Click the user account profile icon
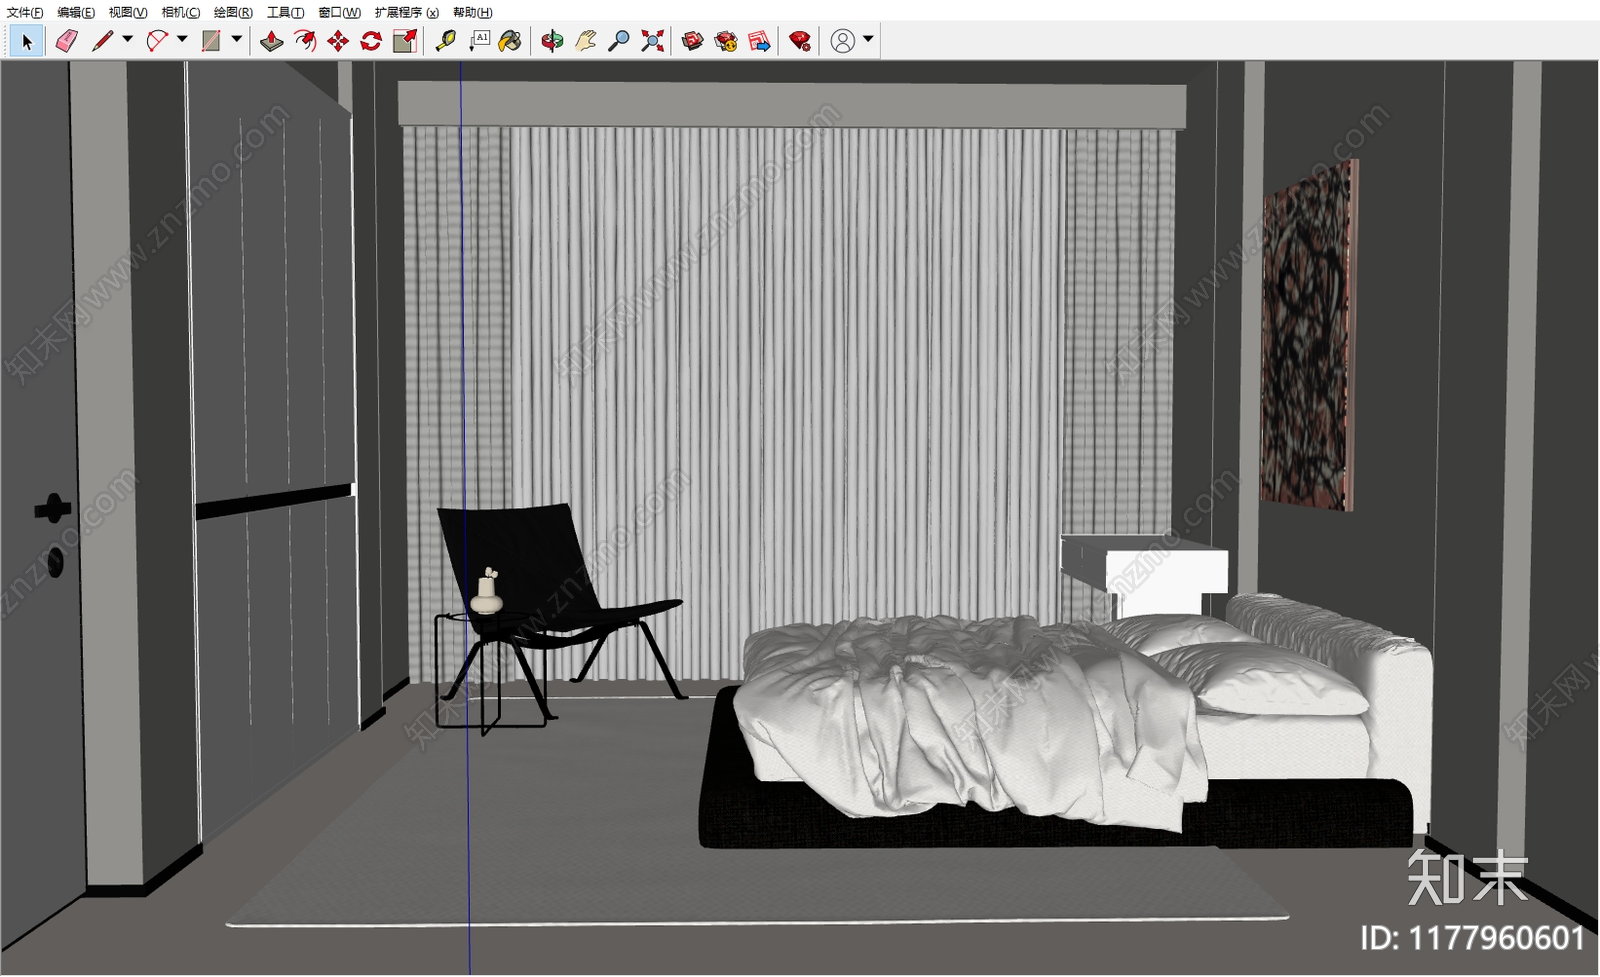This screenshot has height=977, width=1600. coord(843,41)
